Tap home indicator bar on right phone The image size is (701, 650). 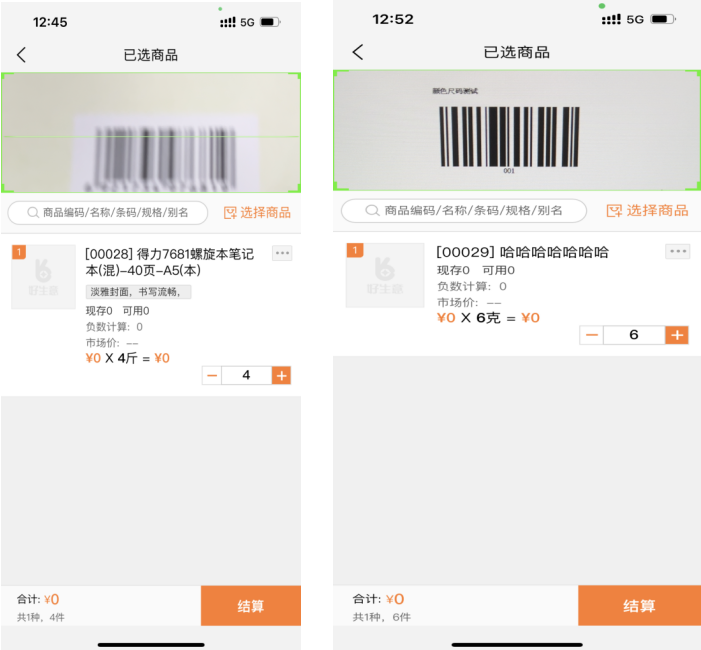click(x=517, y=645)
